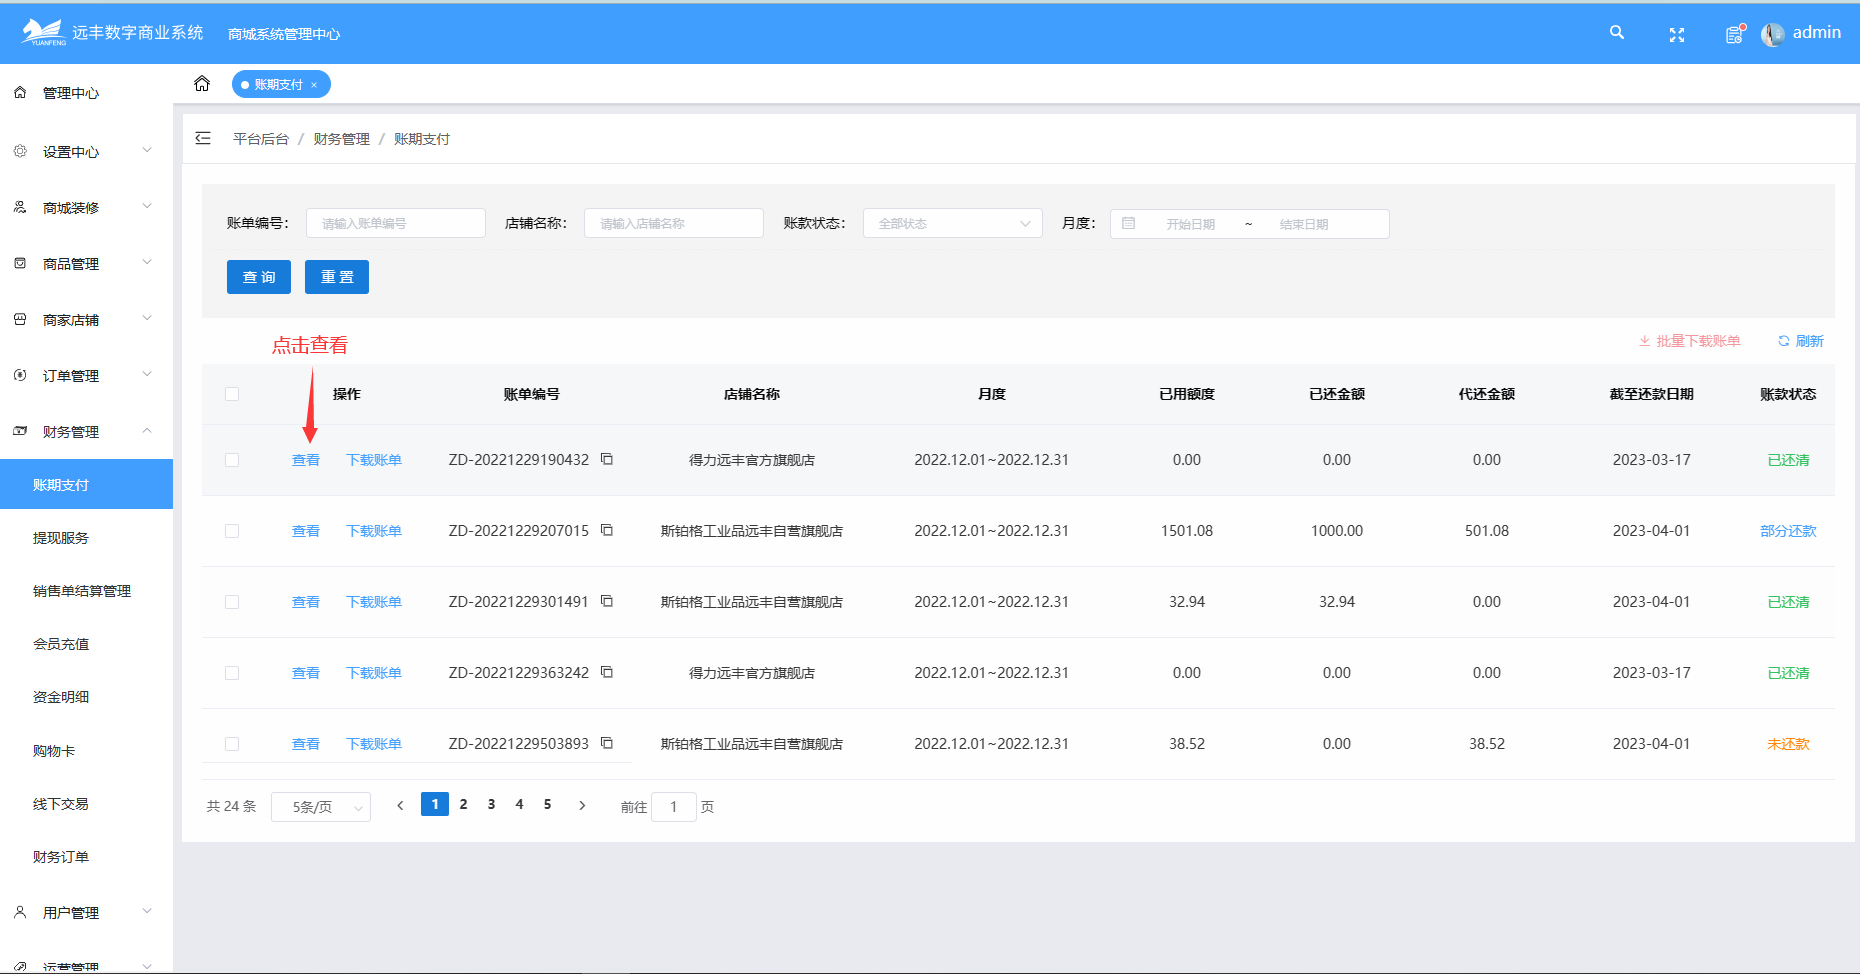The image size is (1860, 974).
Task: Click the 设置中心 gear icon
Action: coord(20,151)
